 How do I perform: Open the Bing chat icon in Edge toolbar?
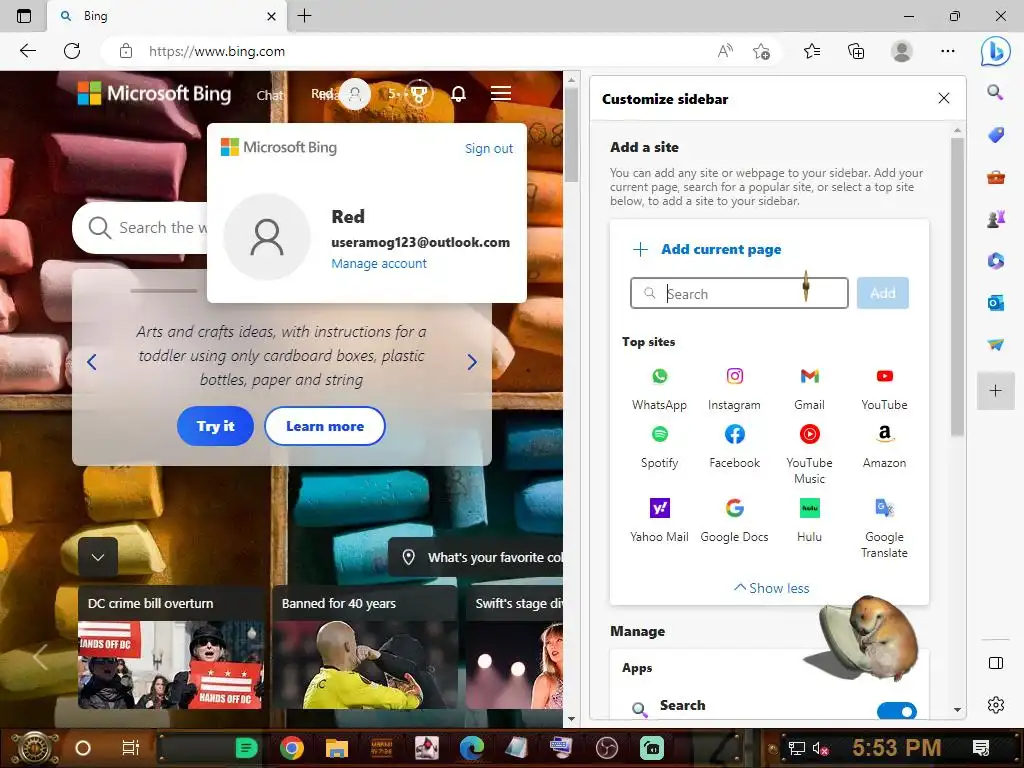995,52
